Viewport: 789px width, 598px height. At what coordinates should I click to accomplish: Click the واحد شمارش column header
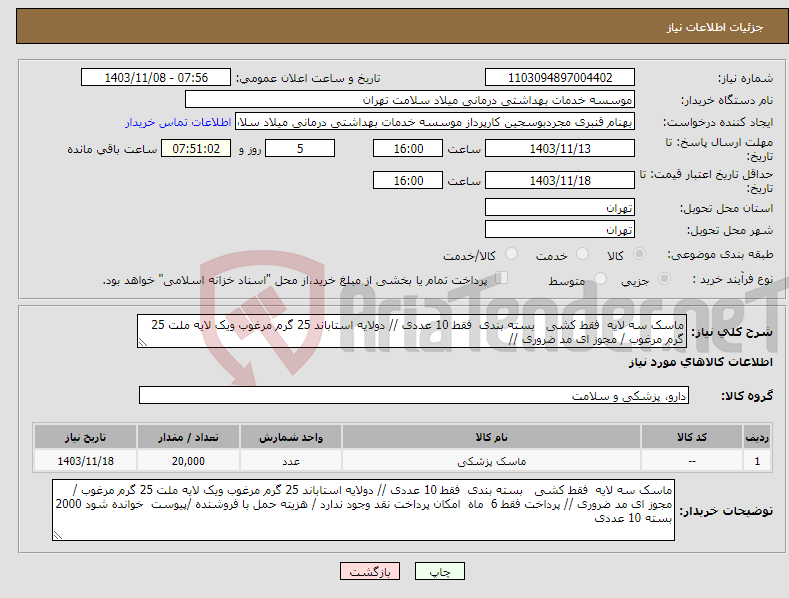tap(291, 437)
